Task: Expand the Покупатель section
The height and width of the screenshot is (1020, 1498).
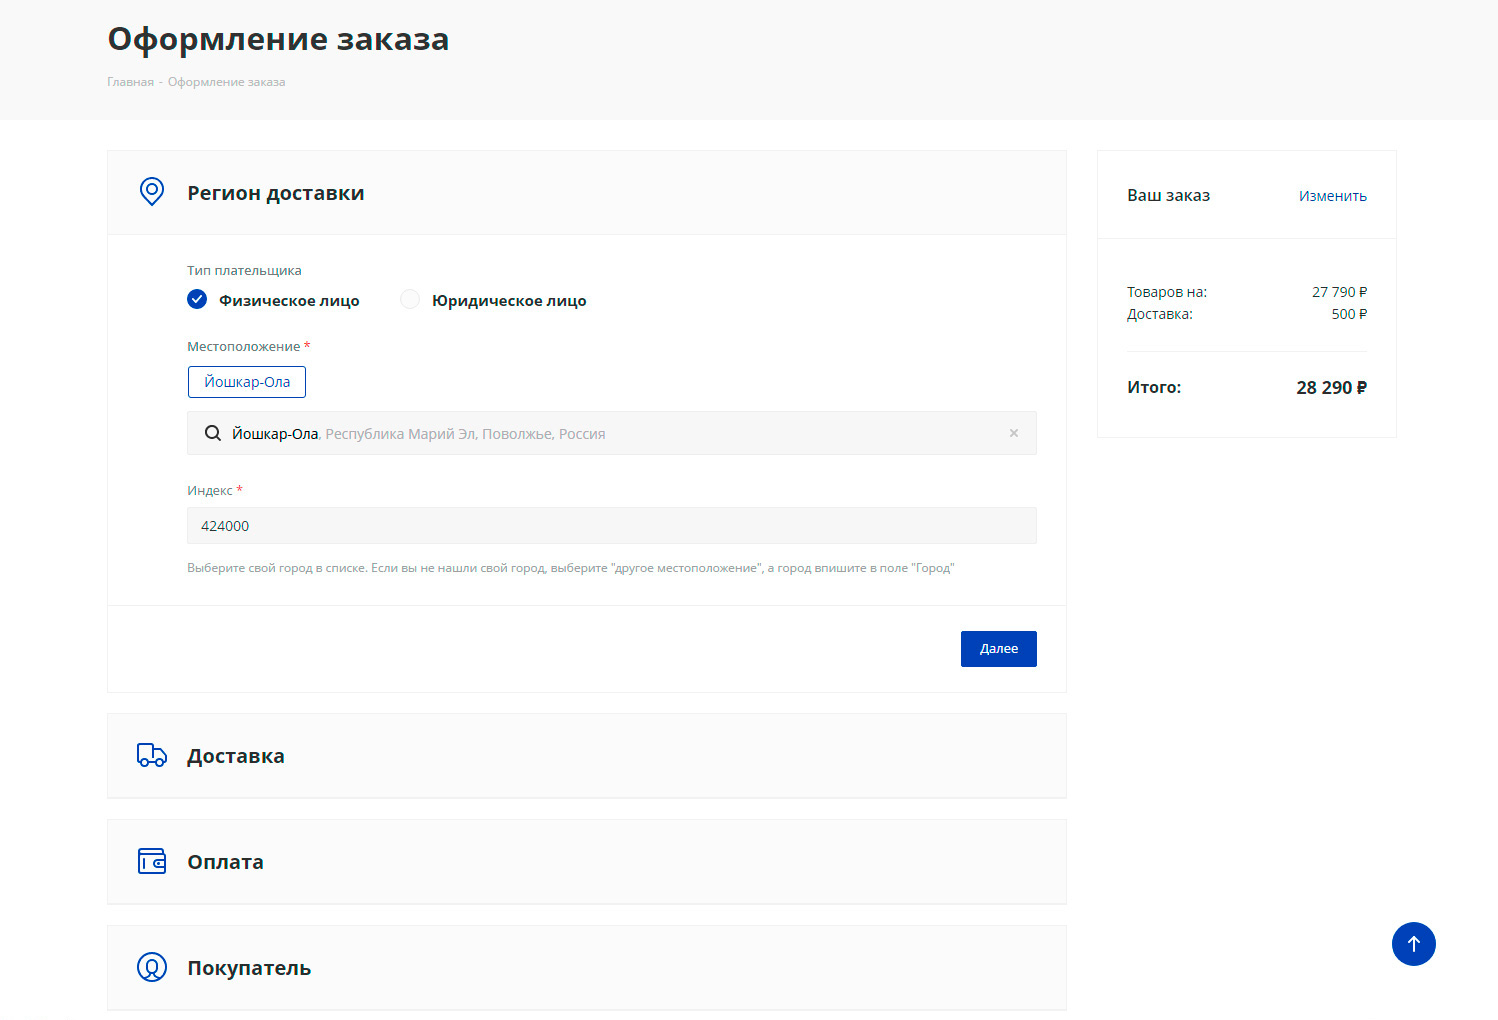Action: (249, 968)
